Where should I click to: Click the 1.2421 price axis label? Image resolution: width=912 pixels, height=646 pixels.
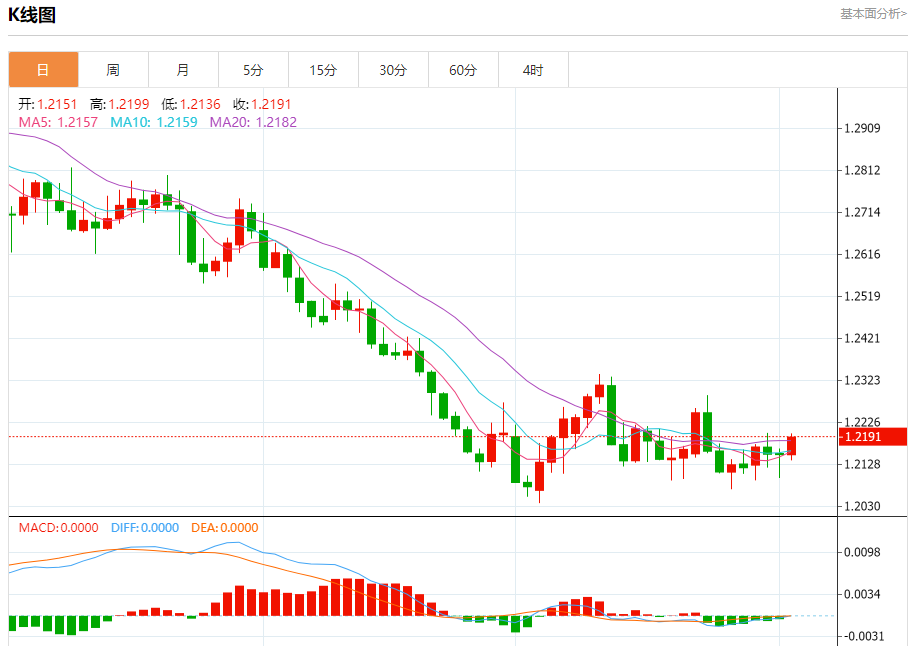(x=863, y=338)
